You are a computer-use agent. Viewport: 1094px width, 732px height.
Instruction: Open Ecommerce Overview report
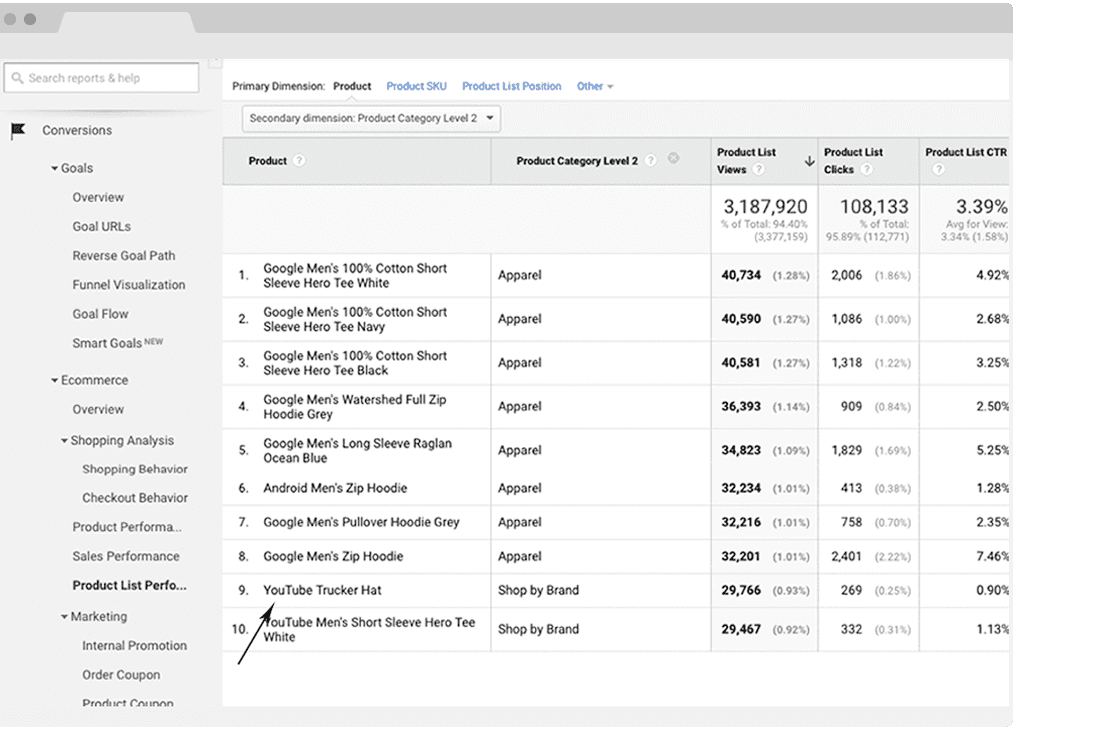98,409
